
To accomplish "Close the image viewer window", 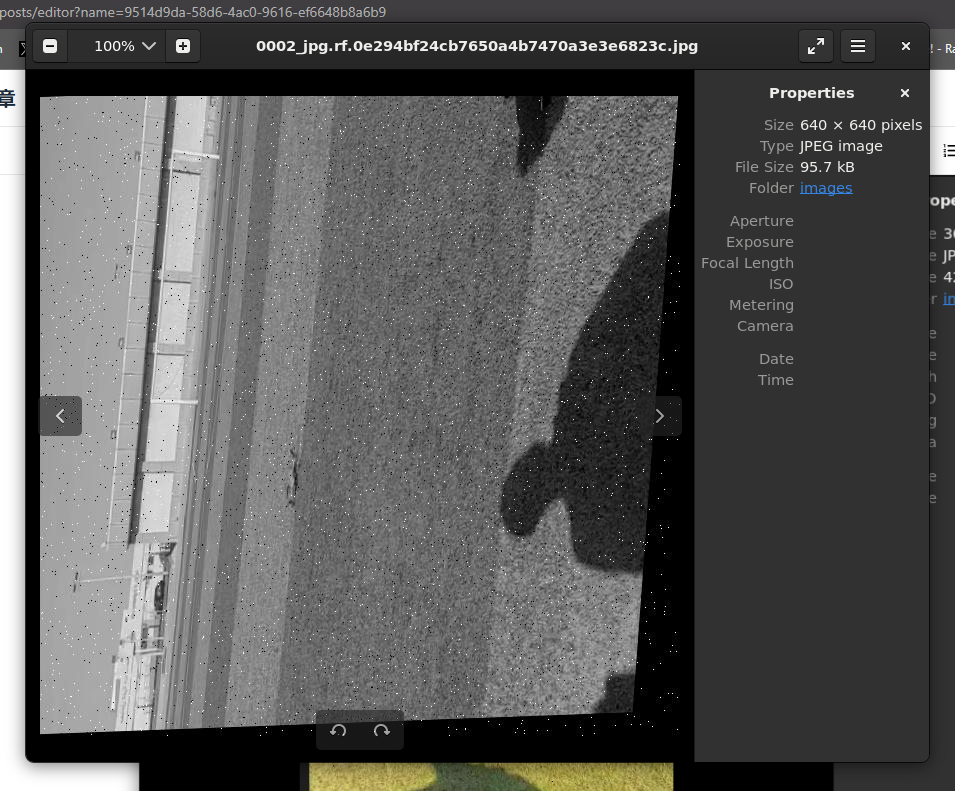I will pyautogui.click(x=906, y=46).
